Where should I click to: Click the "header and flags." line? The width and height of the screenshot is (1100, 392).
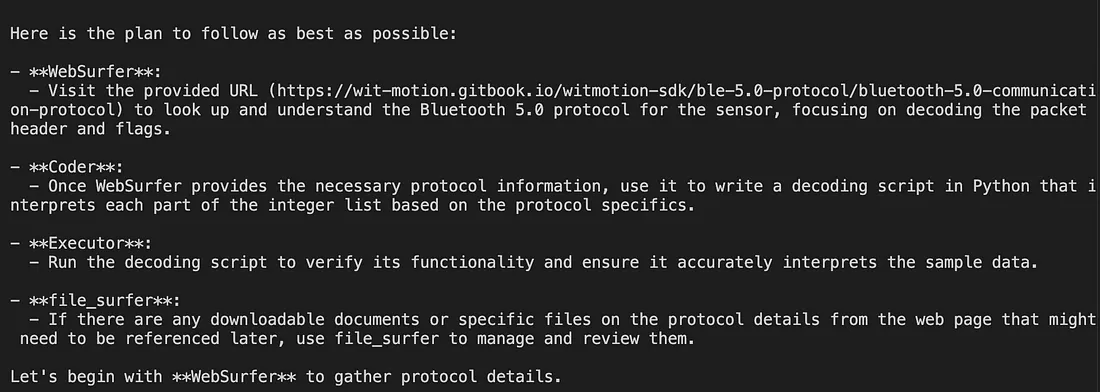(90, 129)
